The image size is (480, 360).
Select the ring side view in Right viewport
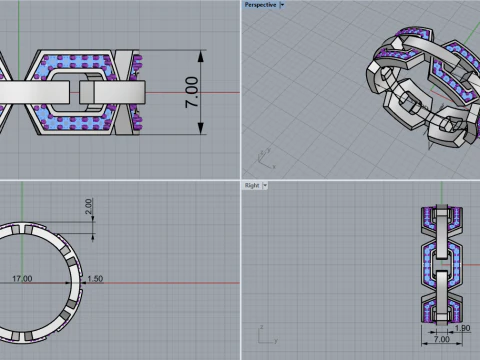click(442, 265)
